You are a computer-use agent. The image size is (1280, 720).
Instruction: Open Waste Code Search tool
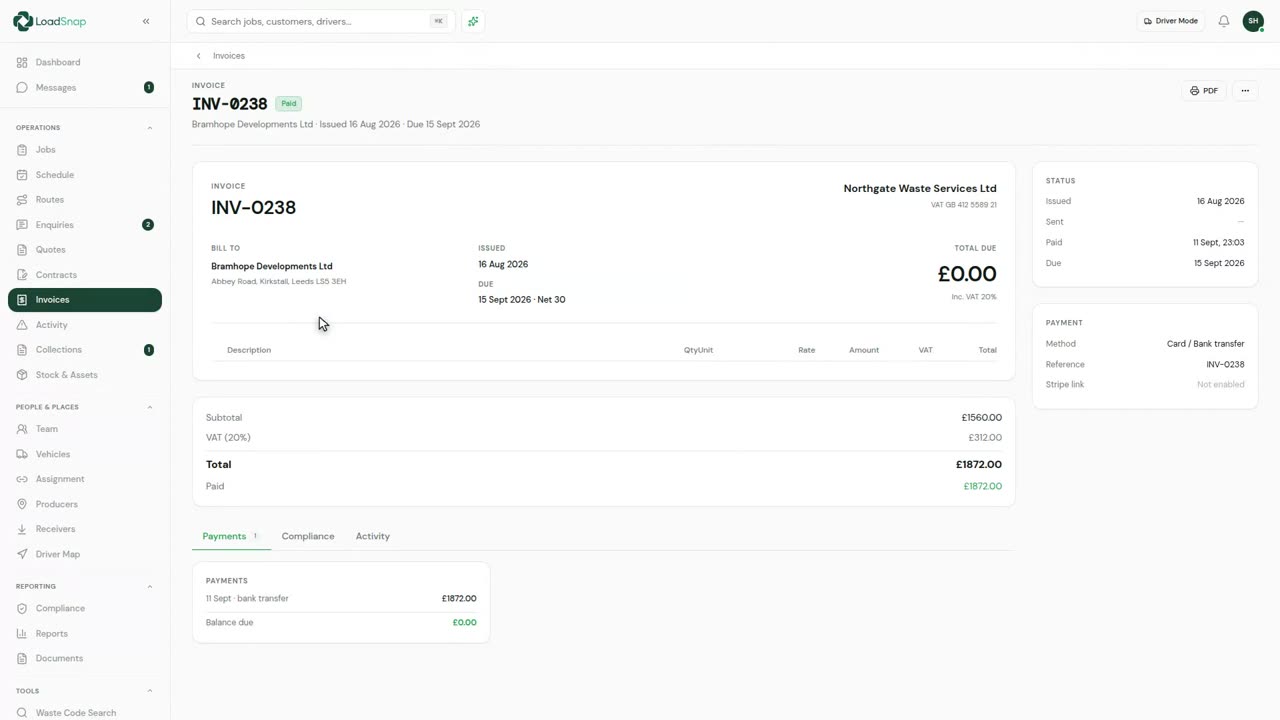85,713
